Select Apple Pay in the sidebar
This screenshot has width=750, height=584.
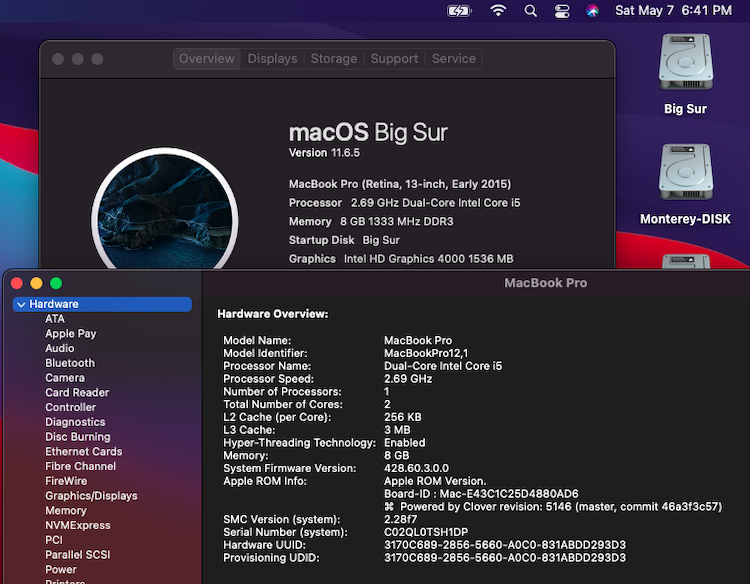point(71,334)
